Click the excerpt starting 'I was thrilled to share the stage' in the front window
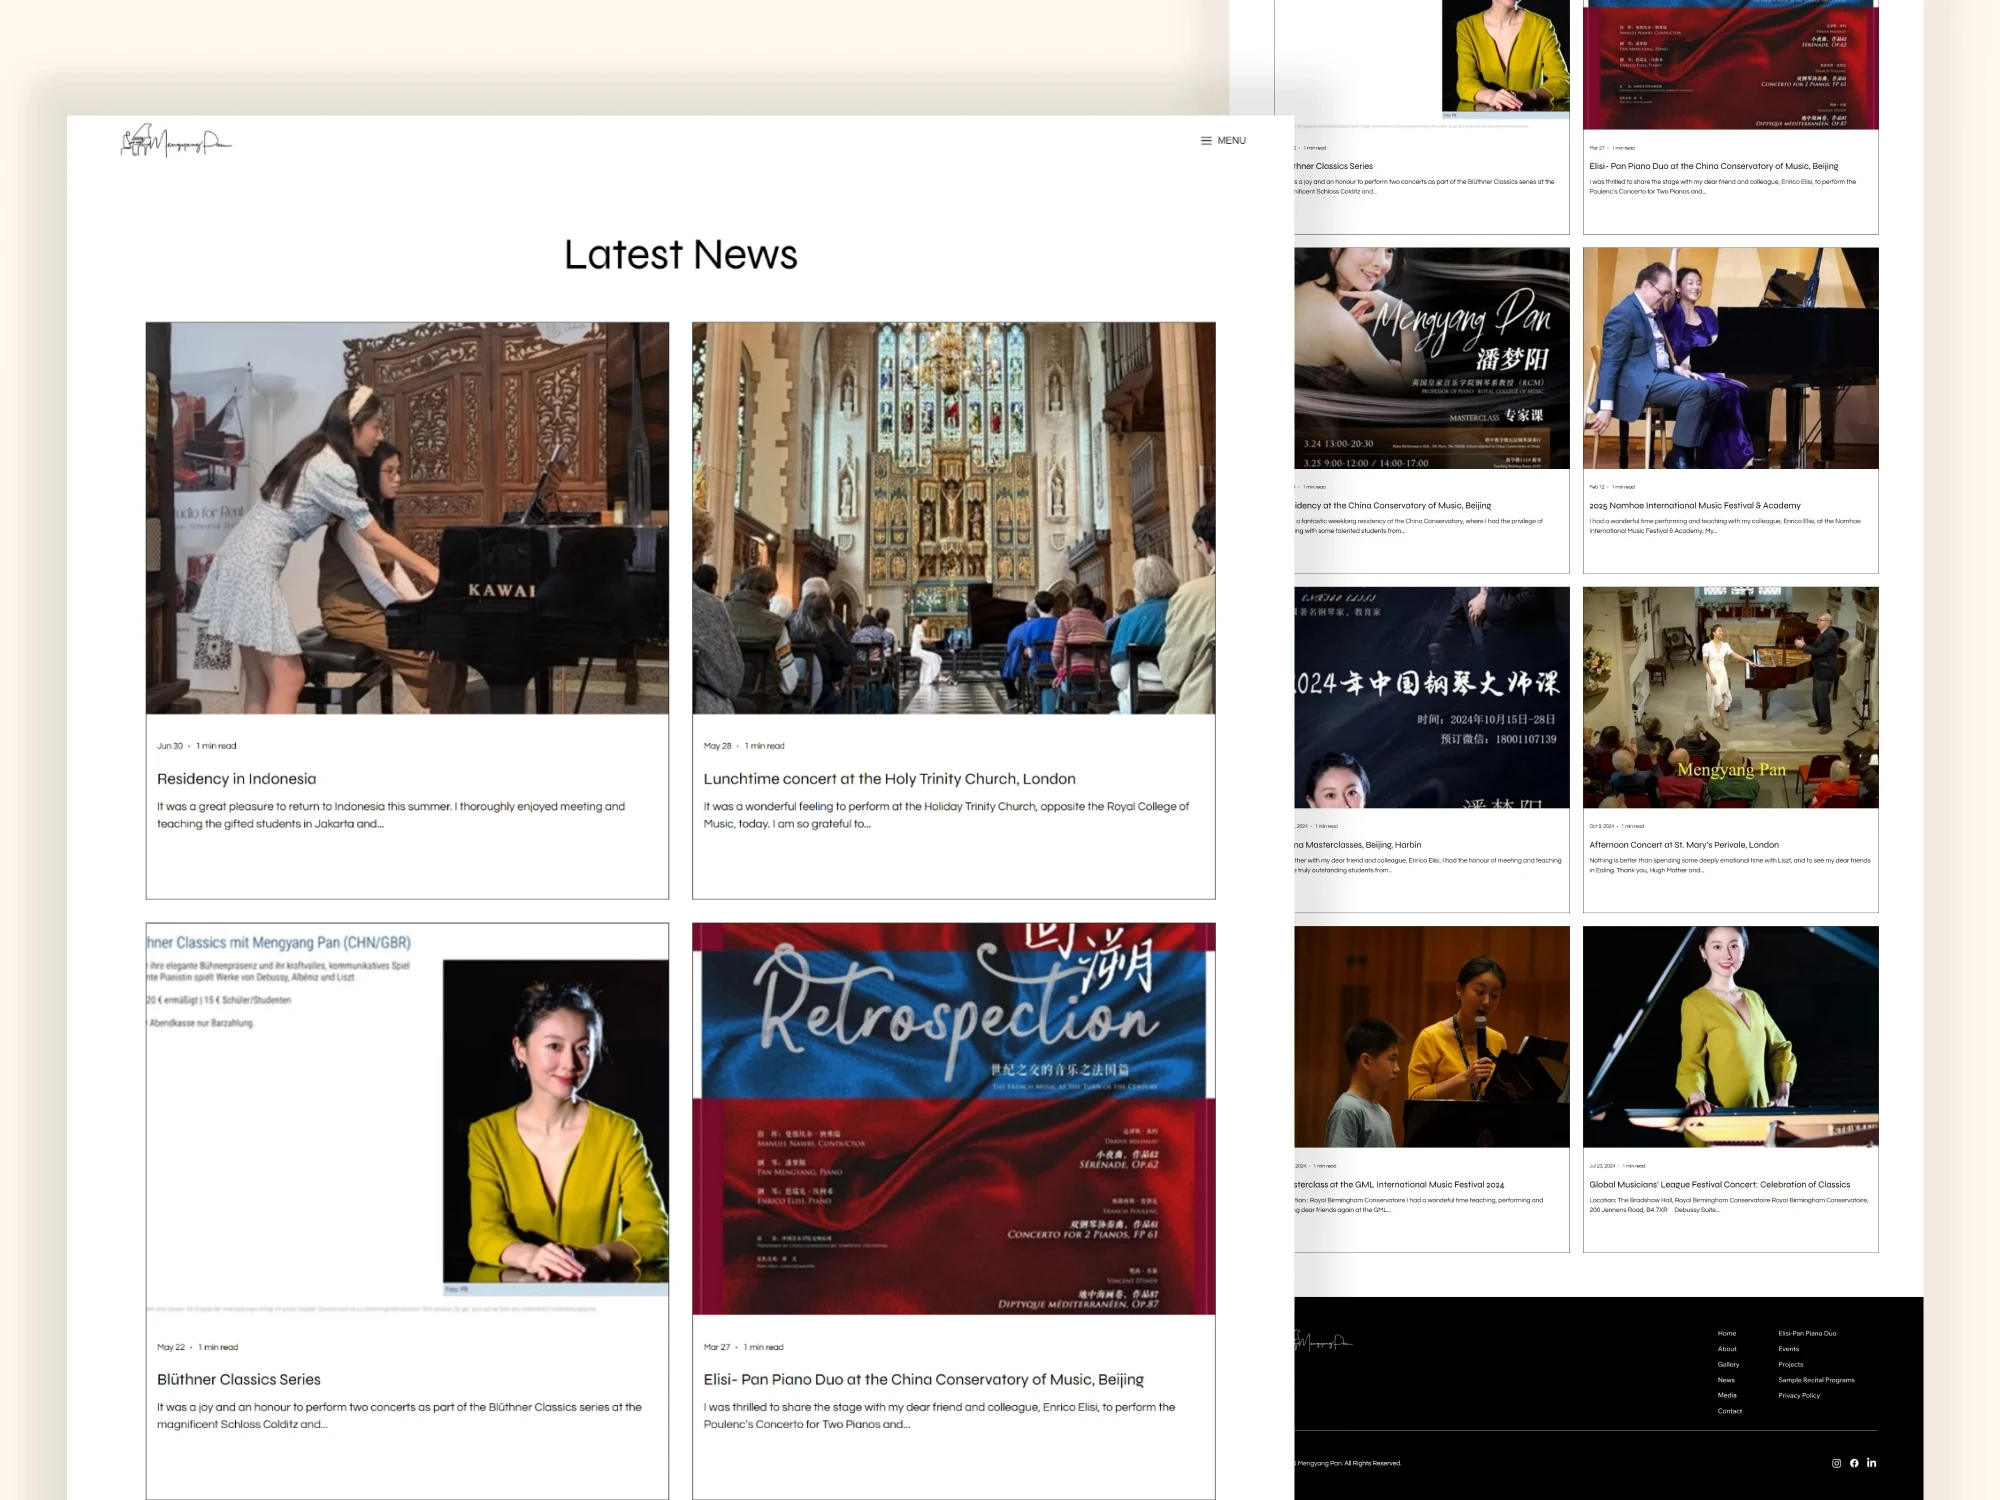The image size is (2000, 1500). 939,1415
